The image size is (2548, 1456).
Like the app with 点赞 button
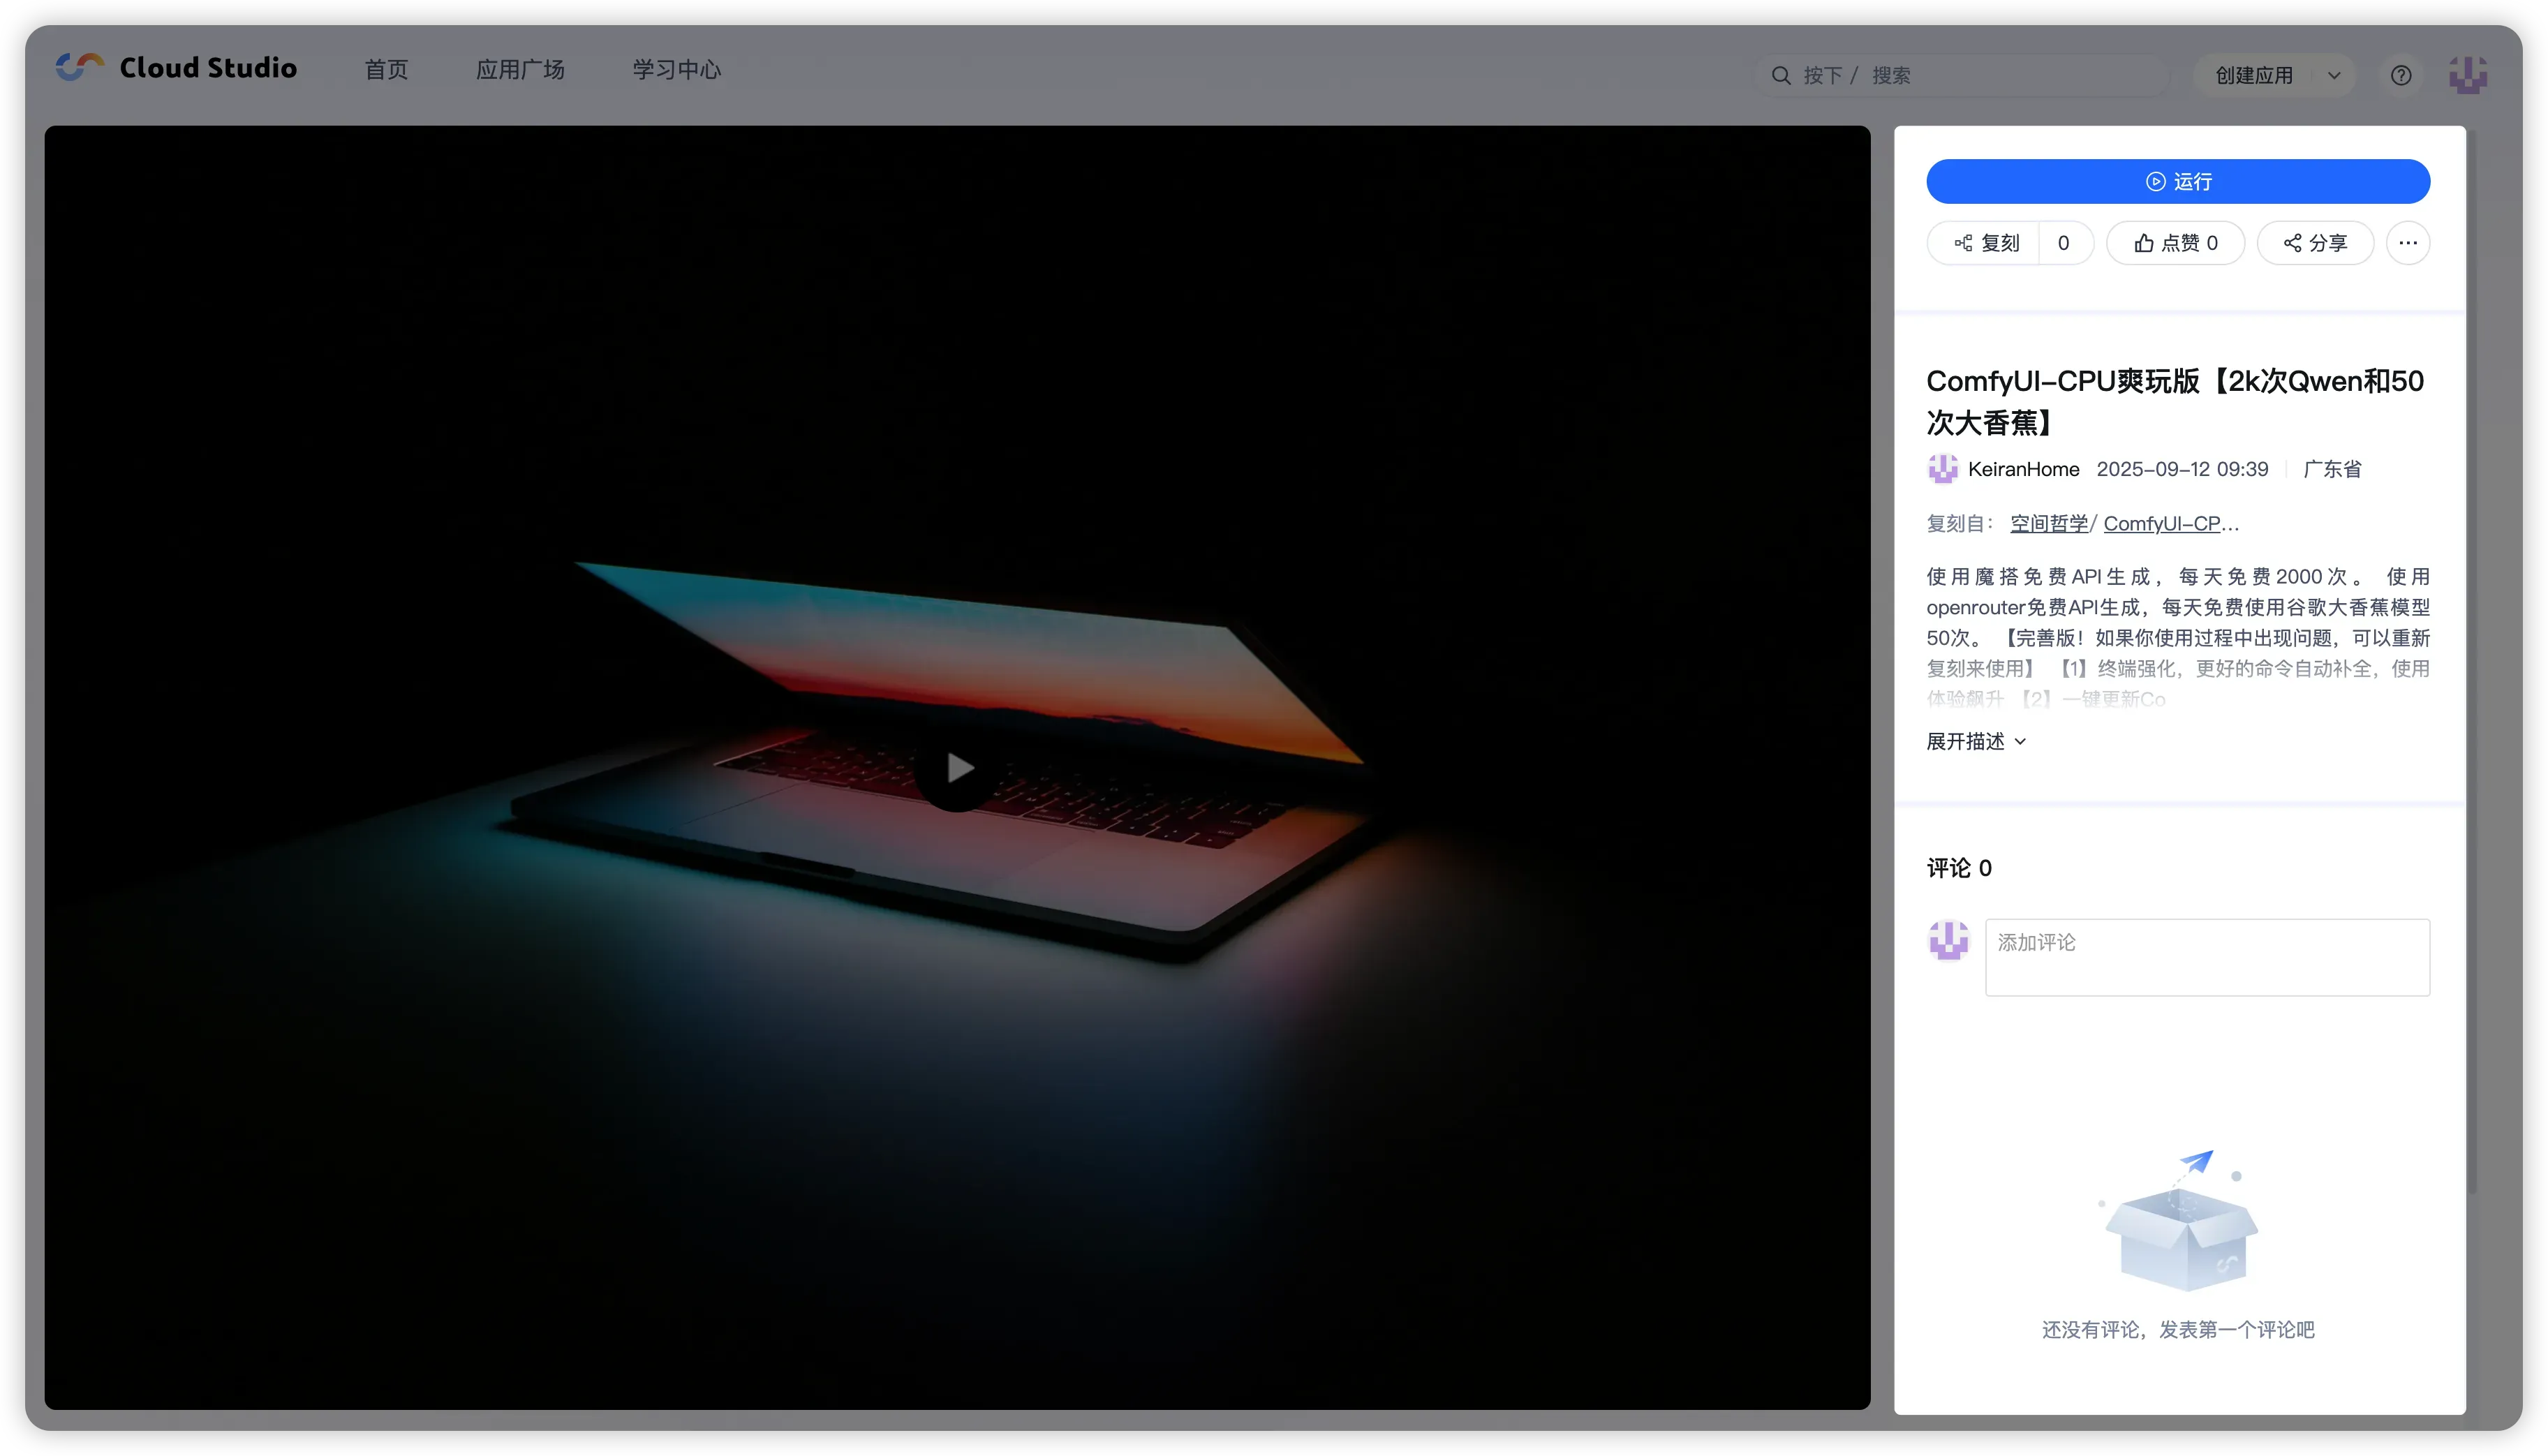coord(2175,243)
